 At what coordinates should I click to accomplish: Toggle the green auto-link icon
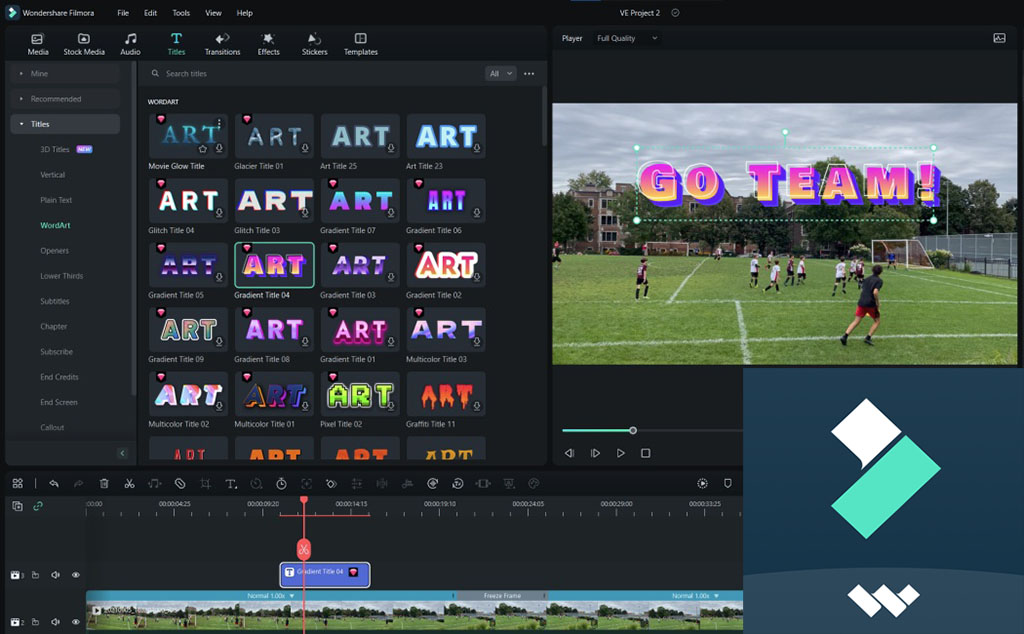tap(38, 506)
